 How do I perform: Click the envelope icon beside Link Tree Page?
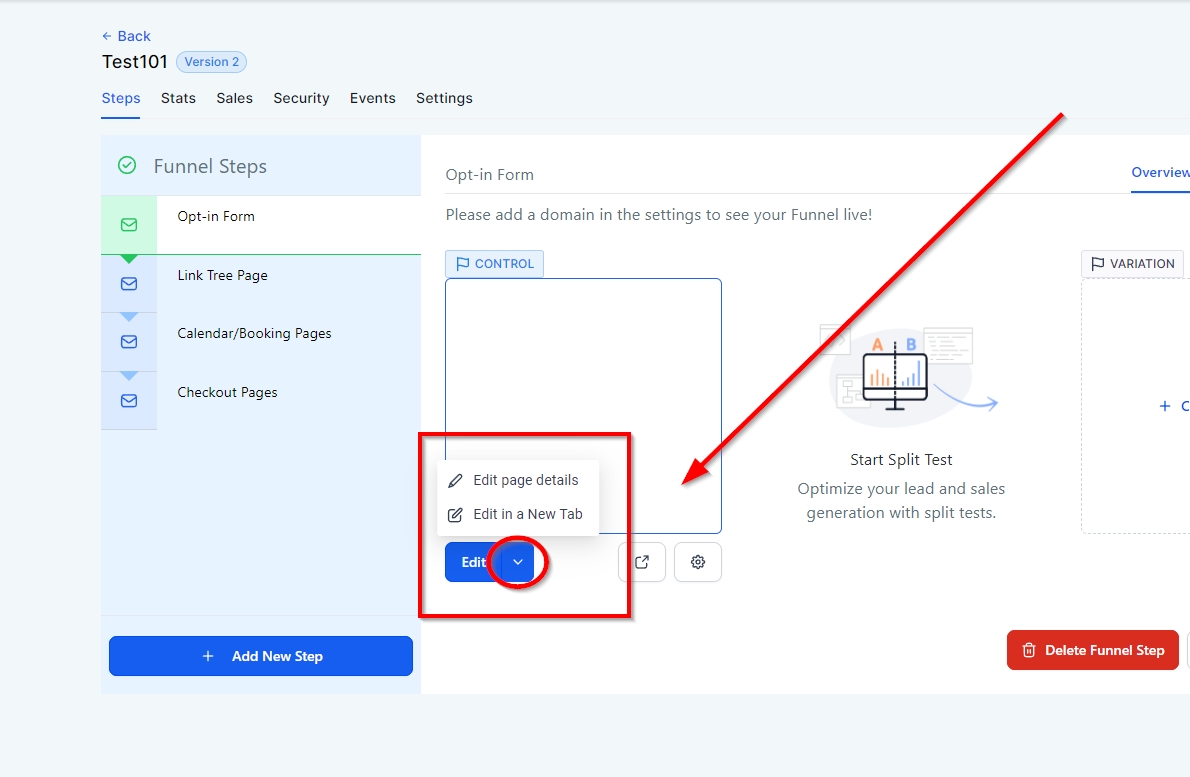pyautogui.click(x=129, y=284)
